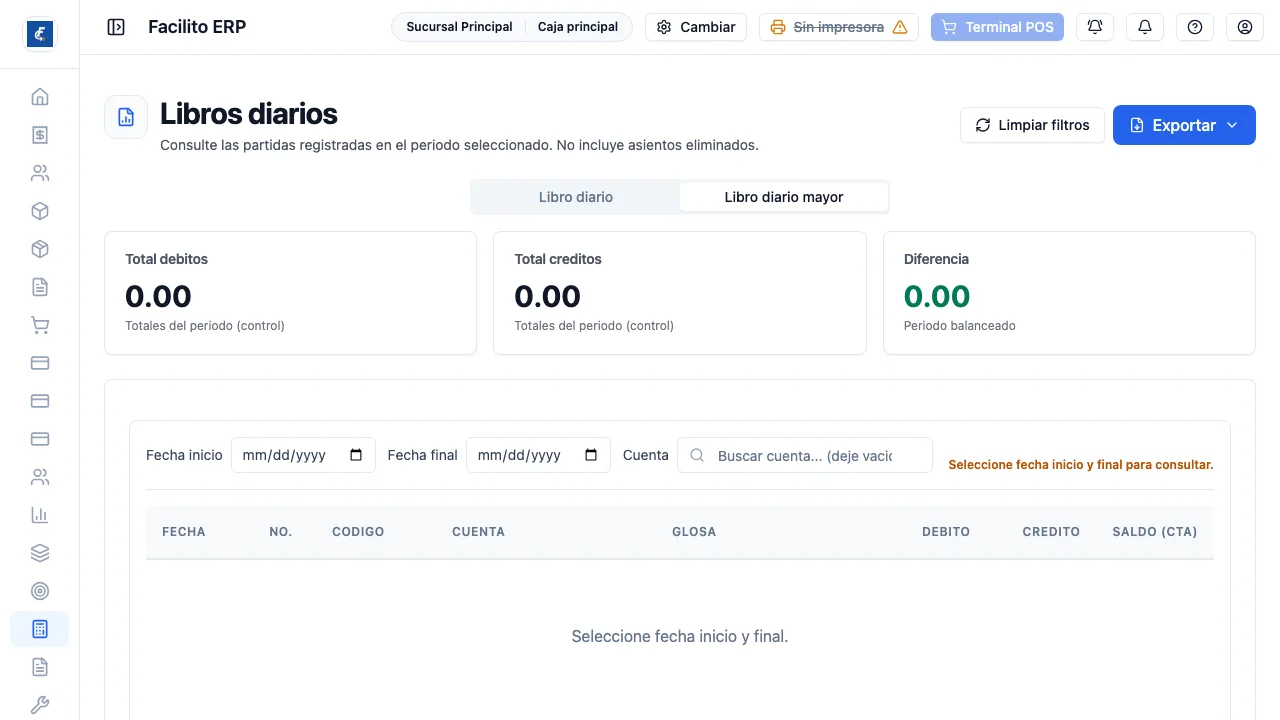Click the Sucursal Principal label
This screenshot has width=1280, height=720.
click(459, 27)
